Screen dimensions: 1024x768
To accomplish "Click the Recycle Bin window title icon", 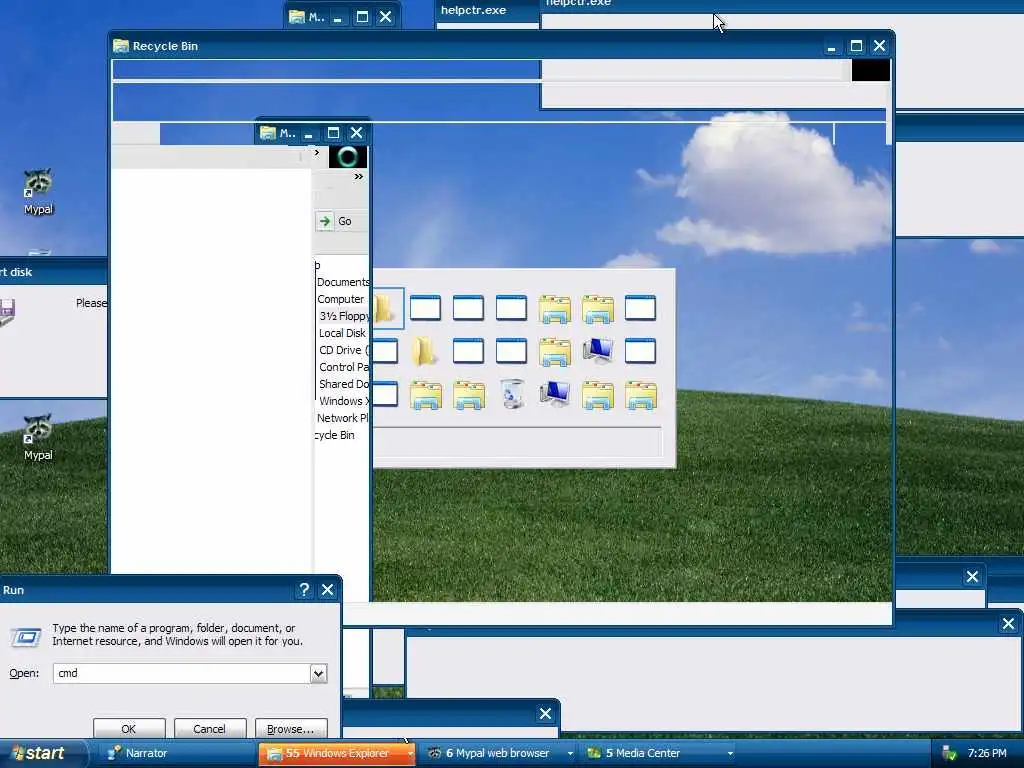I will pos(121,46).
